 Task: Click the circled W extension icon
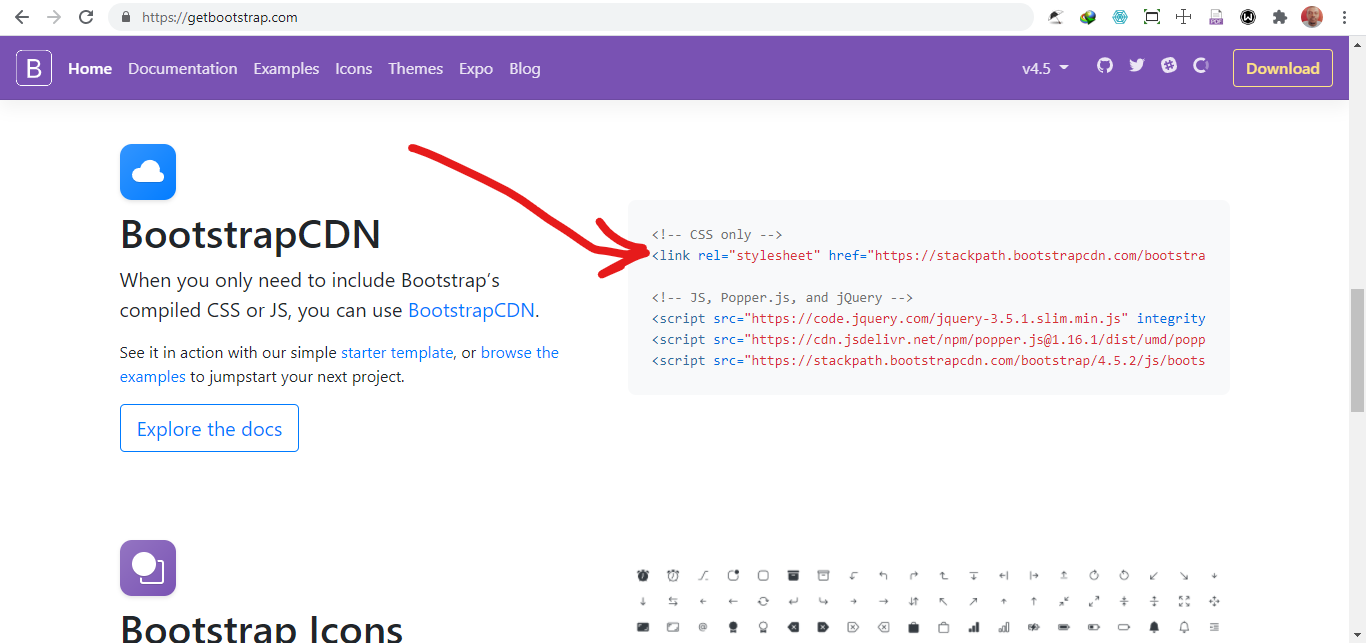tap(1248, 17)
